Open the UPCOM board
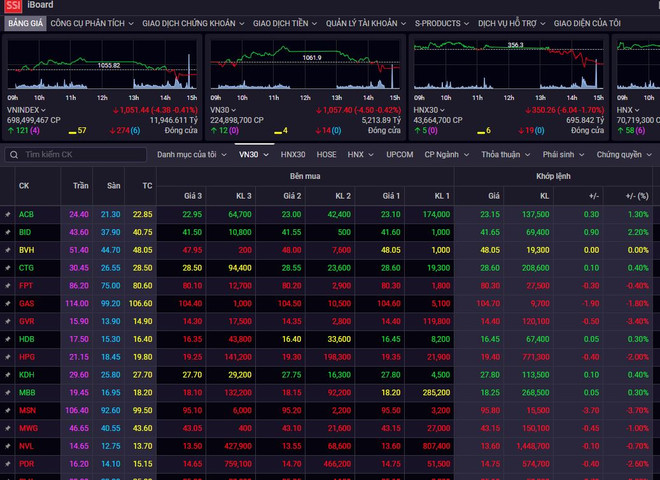 tap(399, 155)
